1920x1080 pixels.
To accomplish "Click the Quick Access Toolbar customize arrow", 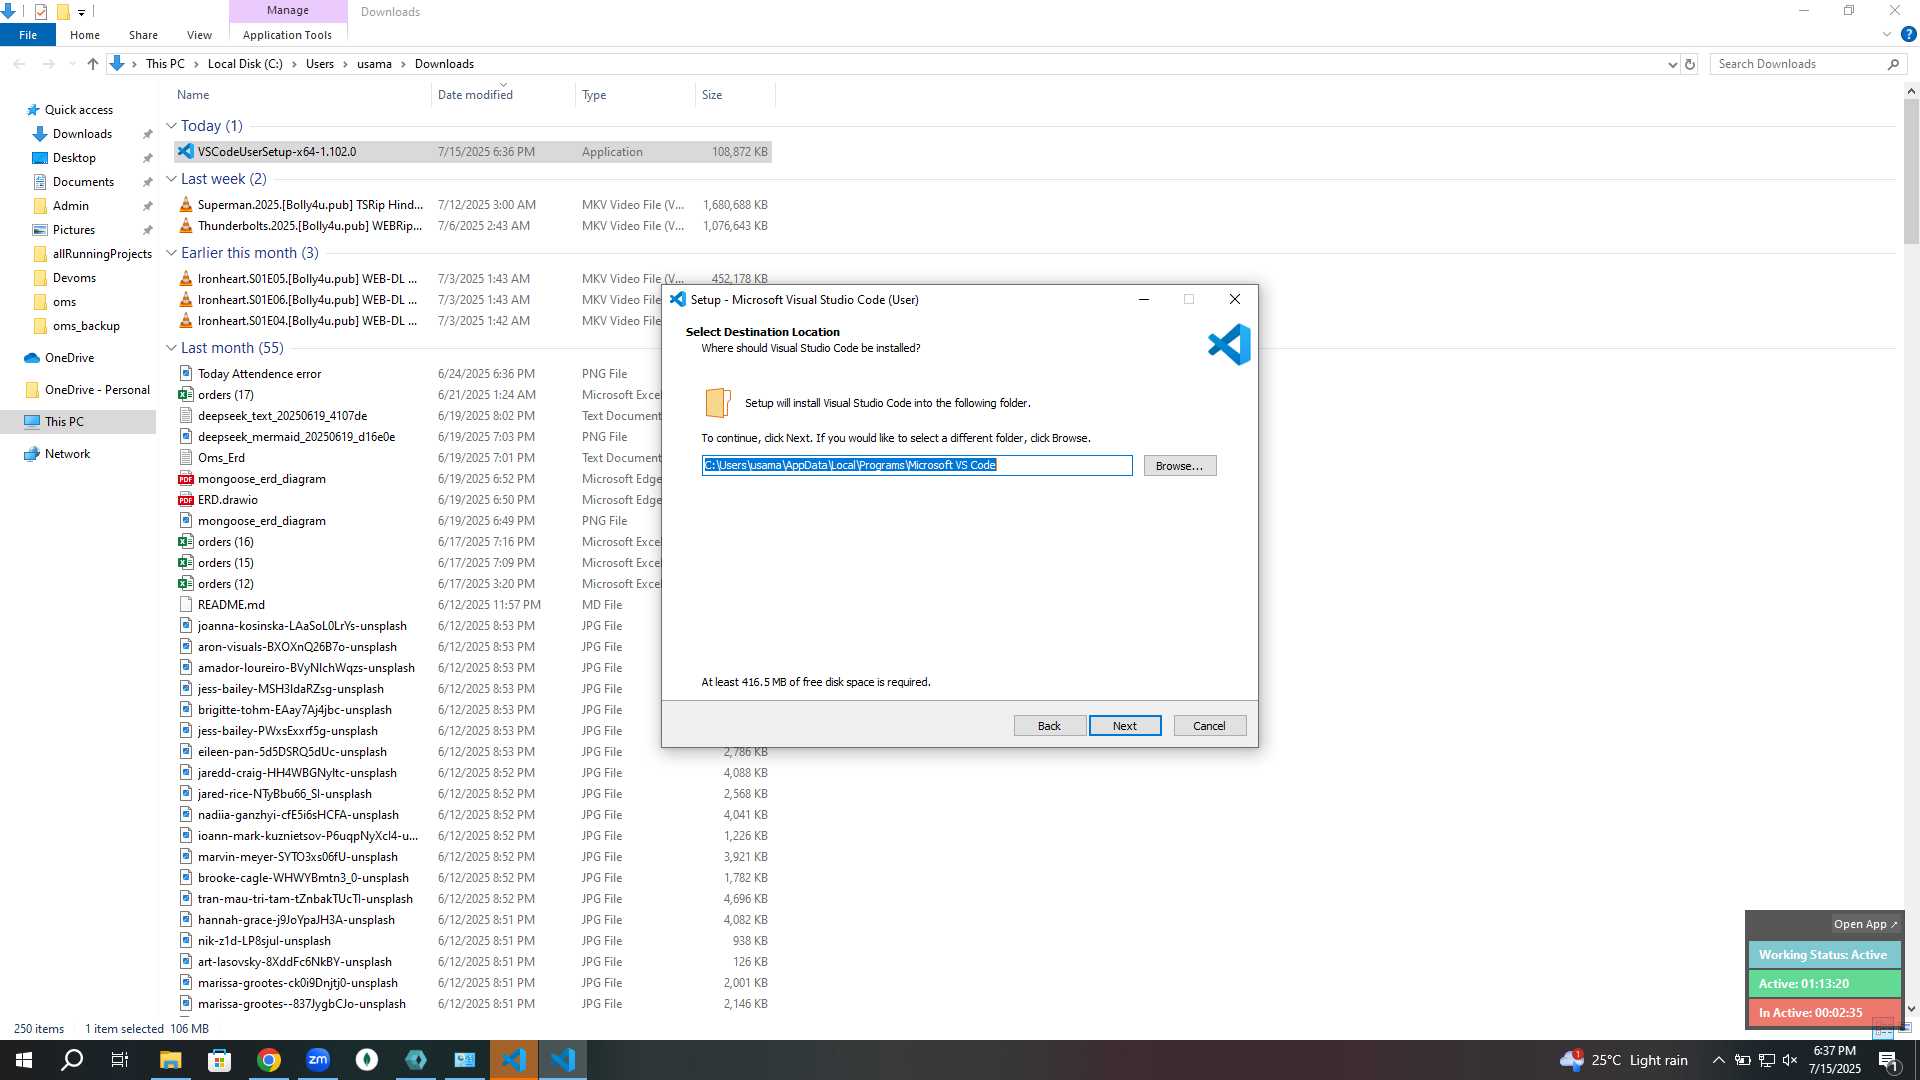I will tap(82, 12).
